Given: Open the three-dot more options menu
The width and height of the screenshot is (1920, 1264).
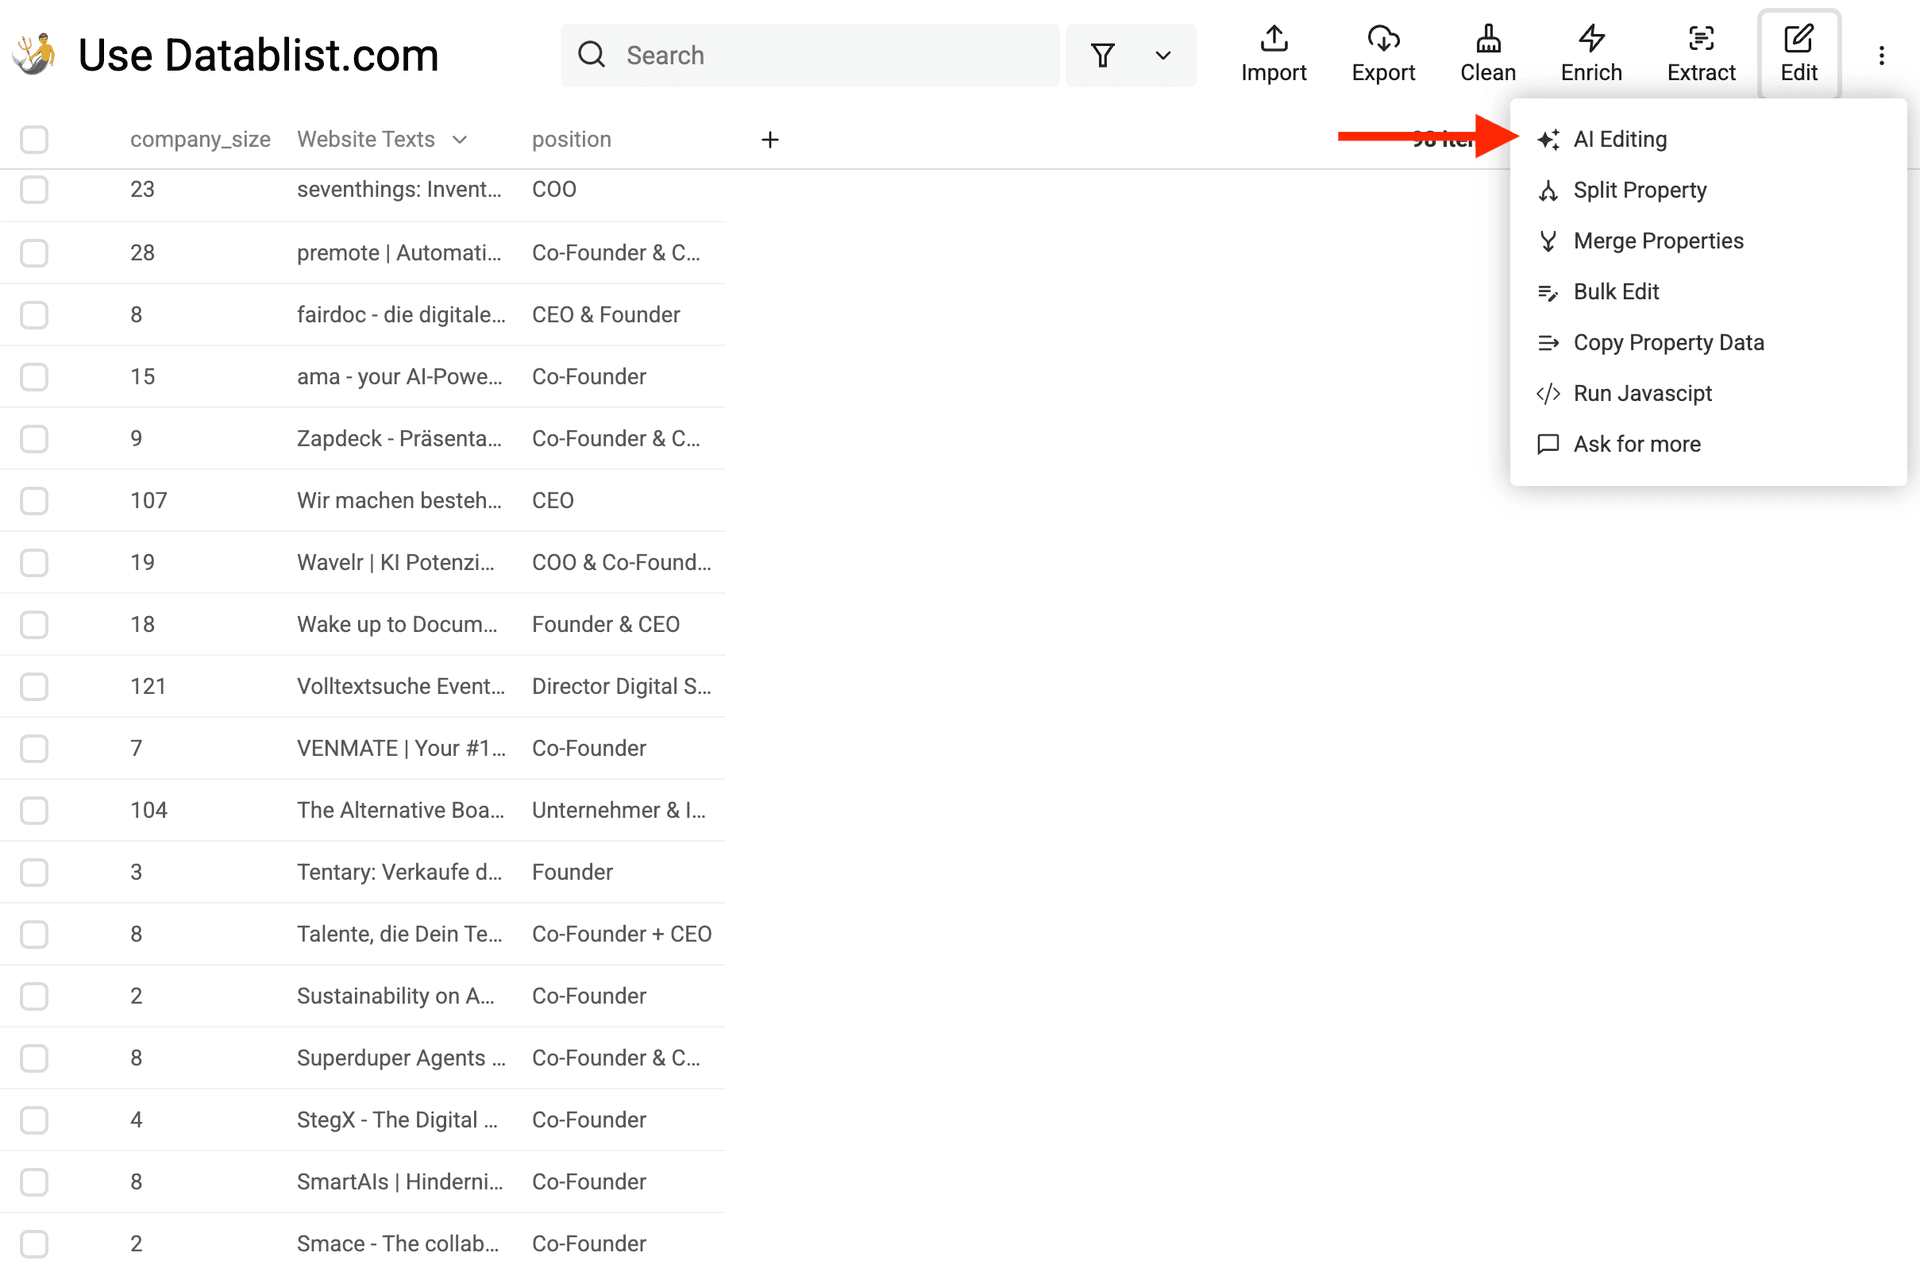Looking at the screenshot, I should click(1881, 56).
